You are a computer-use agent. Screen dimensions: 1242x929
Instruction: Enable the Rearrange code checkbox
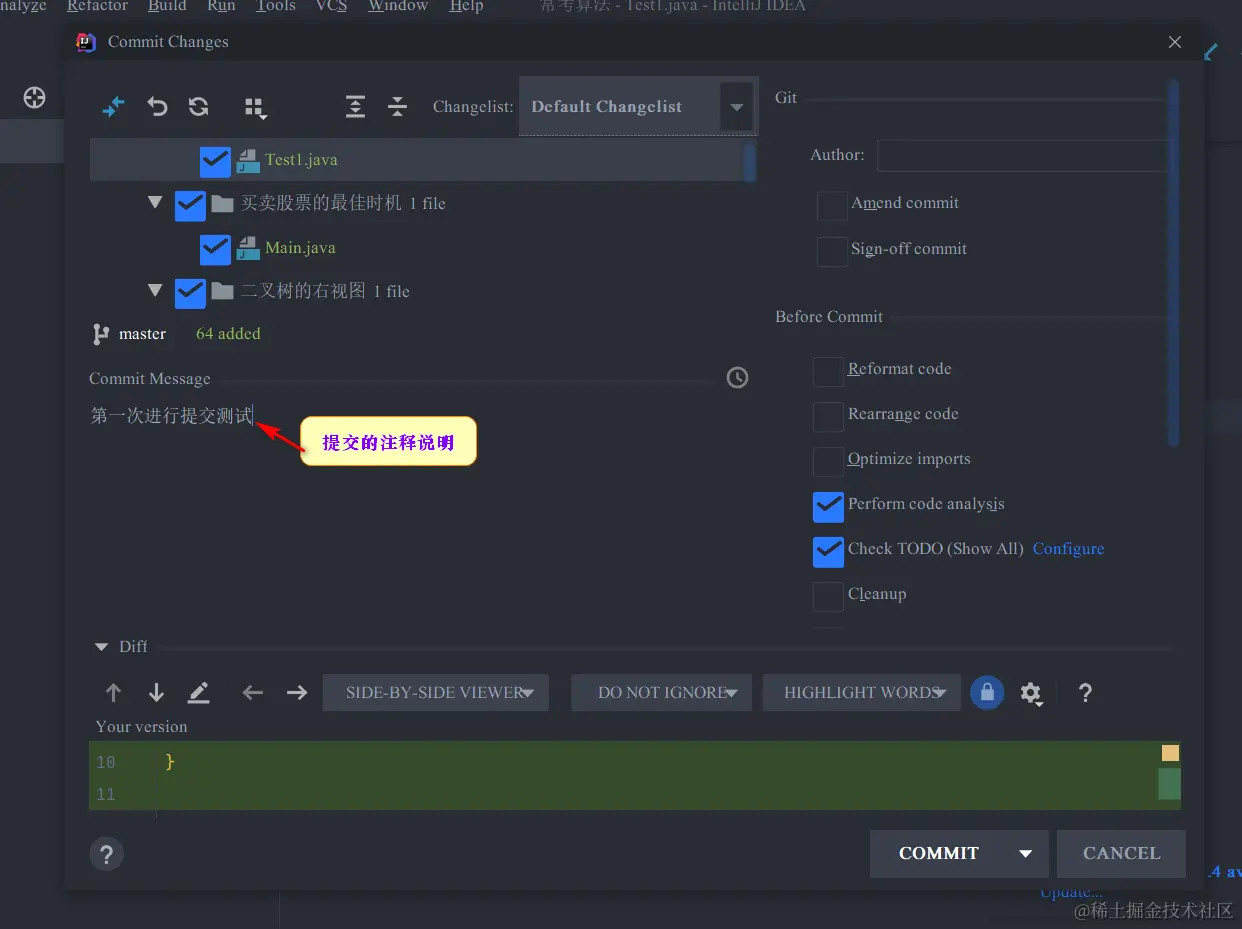pyautogui.click(x=828, y=415)
